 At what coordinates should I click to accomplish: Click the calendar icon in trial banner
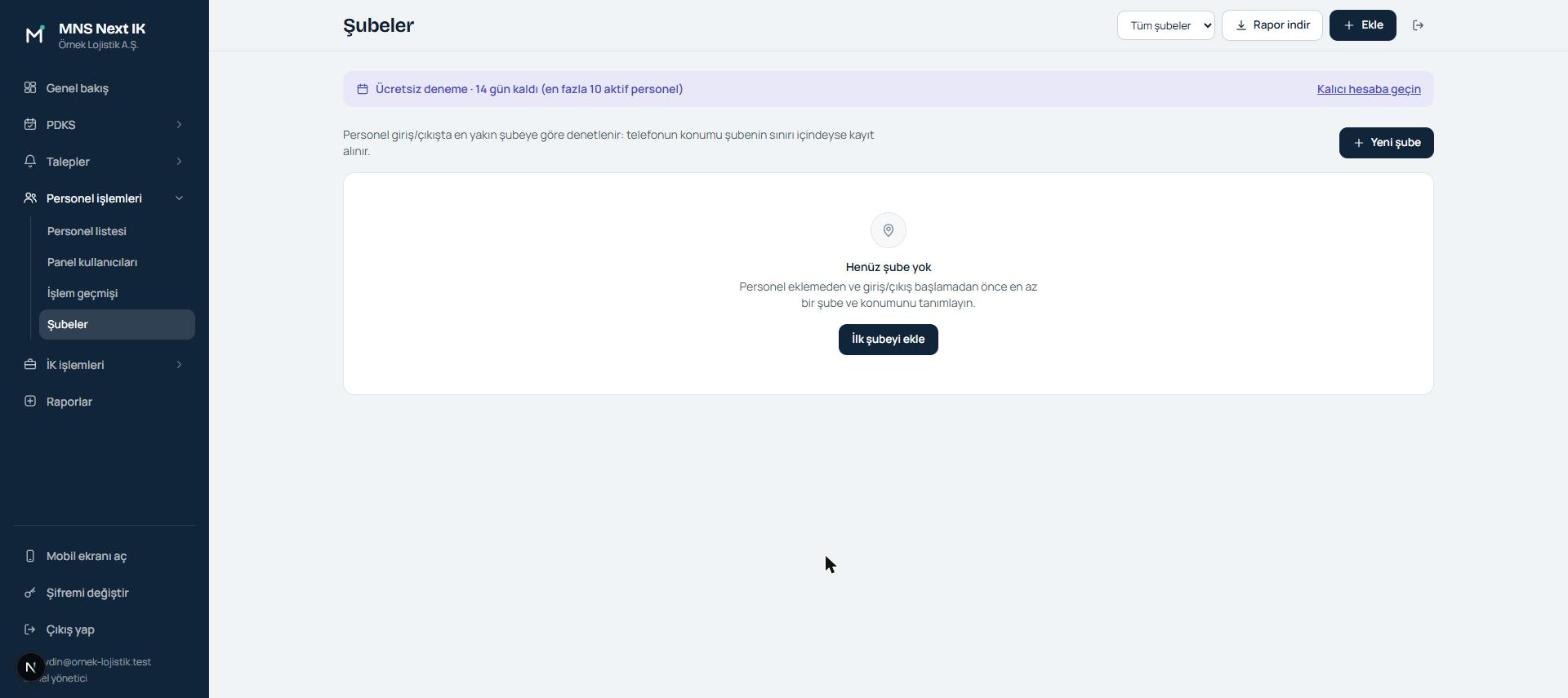pos(362,89)
